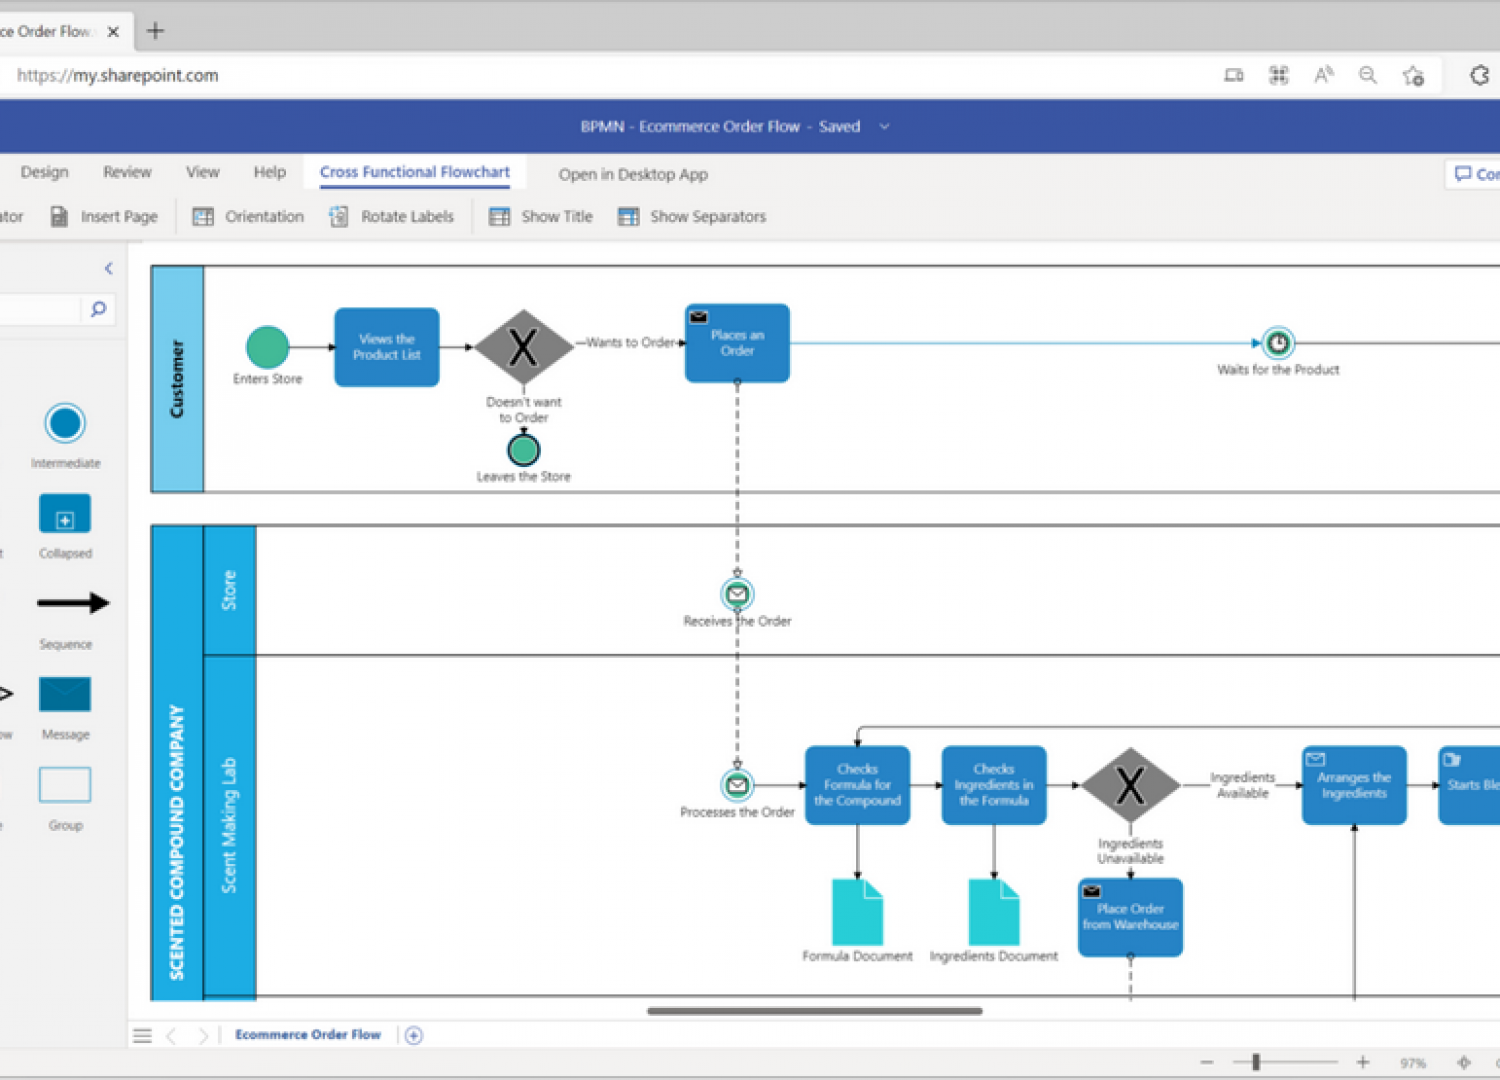This screenshot has height=1080, width=1500.
Task: Open the Design tab
Action: click(x=45, y=172)
